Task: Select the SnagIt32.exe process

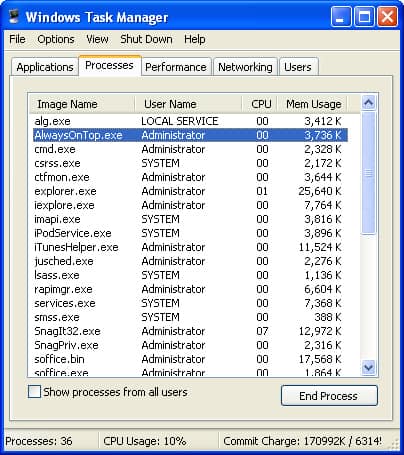Action: (190, 331)
